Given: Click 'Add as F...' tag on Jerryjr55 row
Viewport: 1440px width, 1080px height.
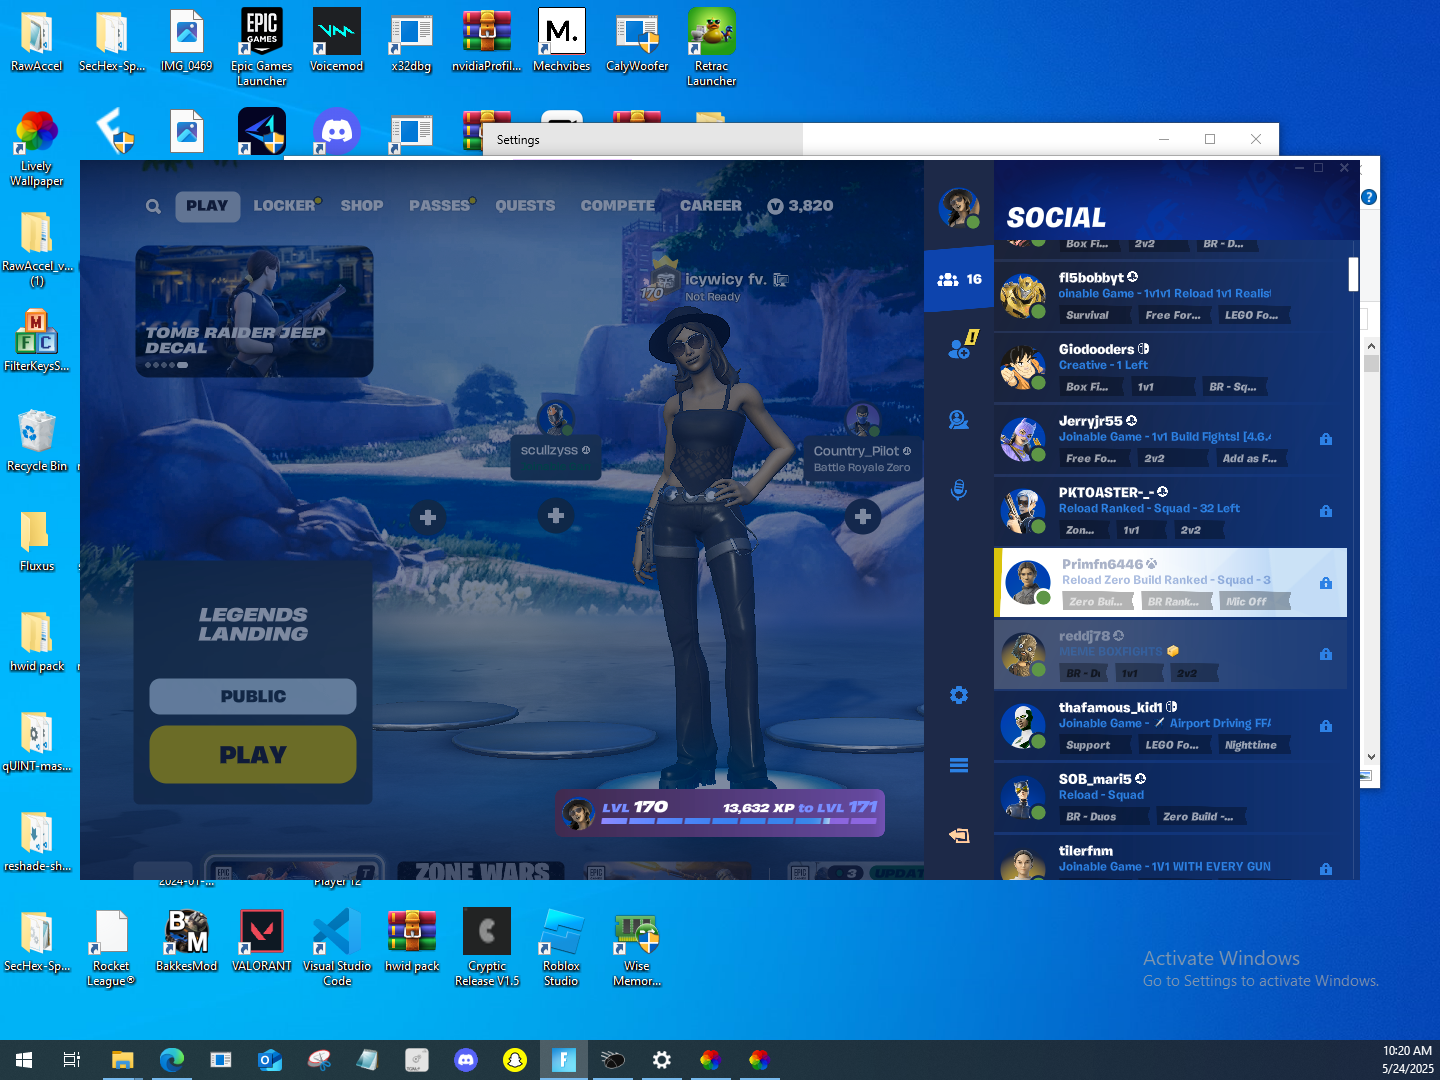Looking at the screenshot, I should pyautogui.click(x=1250, y=459).
